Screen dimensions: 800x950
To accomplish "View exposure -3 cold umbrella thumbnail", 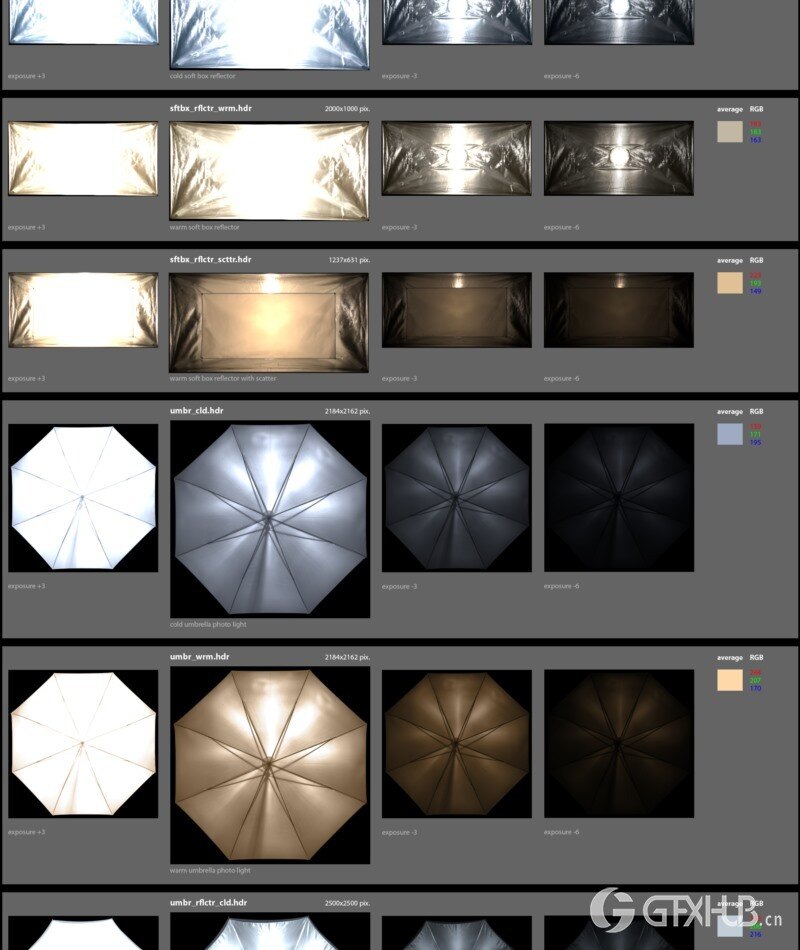I will tap(457, 497).
